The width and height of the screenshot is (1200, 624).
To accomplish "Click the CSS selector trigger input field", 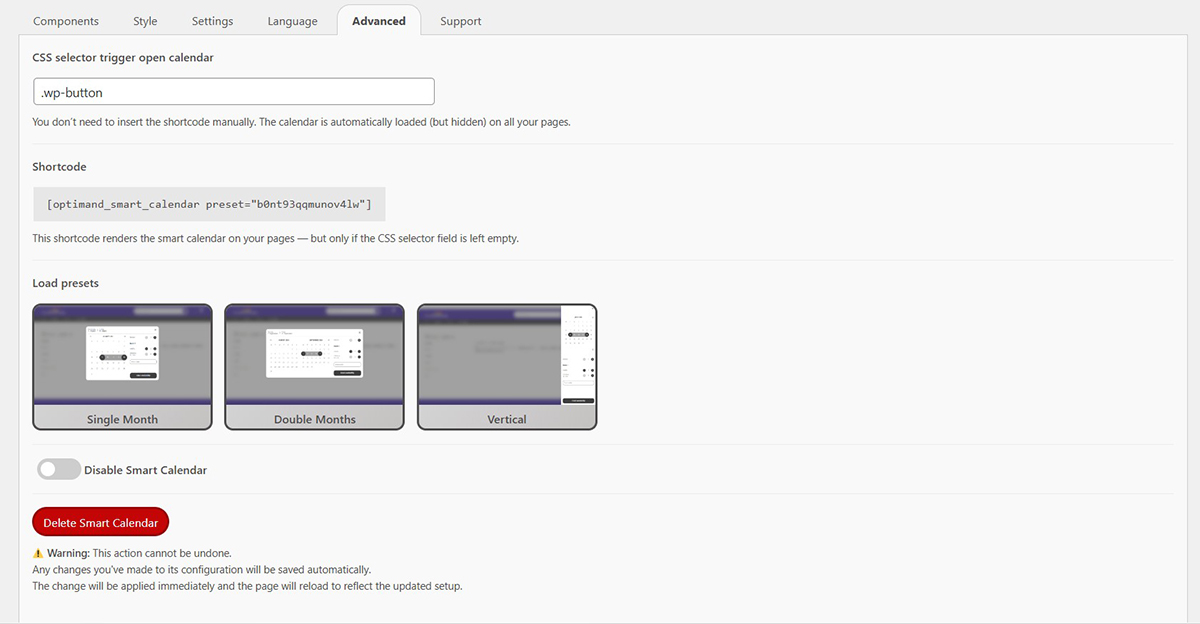I will pyautogui.click(x=233, y=91).
